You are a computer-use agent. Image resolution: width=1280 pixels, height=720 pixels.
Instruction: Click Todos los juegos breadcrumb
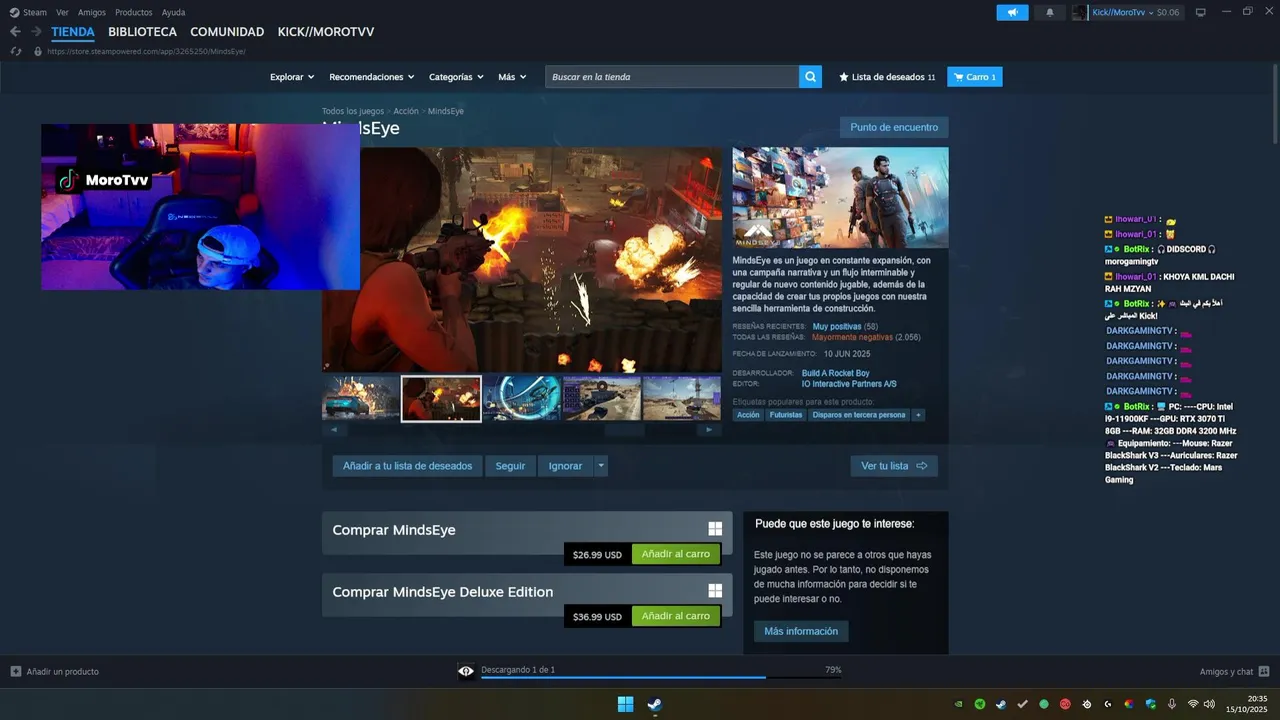click(353, 111)
